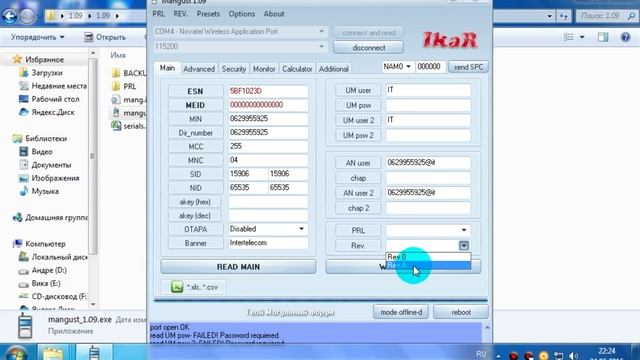Click the AN user field
Image resolution: width=640 pixels, height=360 pixels.
[428, 162]
